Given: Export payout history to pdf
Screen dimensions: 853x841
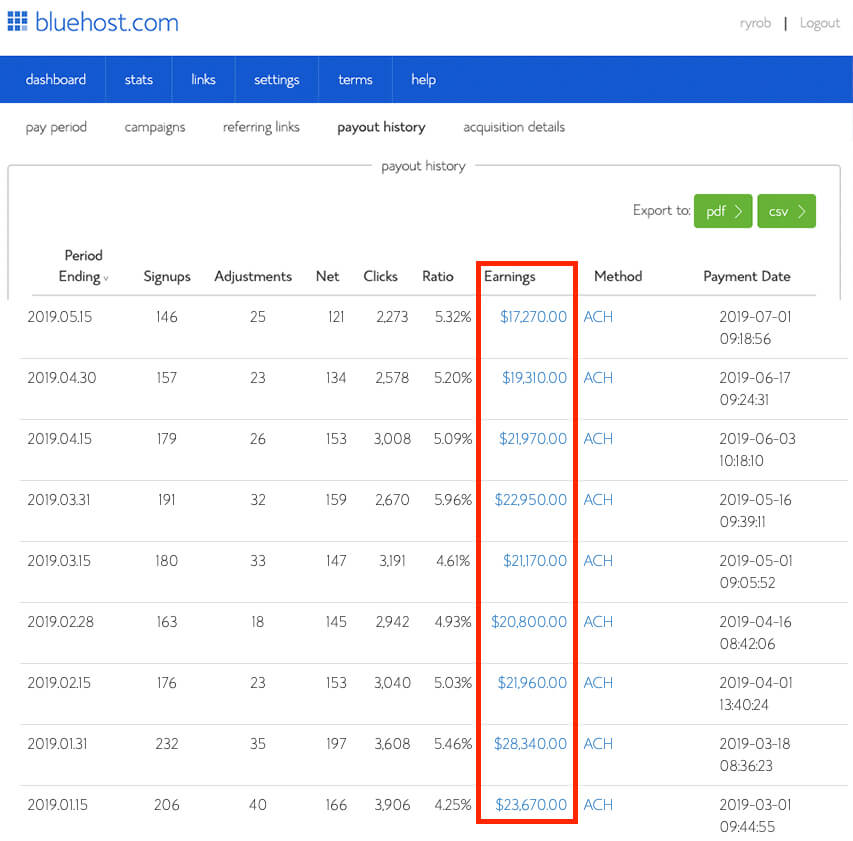Looking at the screenshot, I should pos(722,211).
